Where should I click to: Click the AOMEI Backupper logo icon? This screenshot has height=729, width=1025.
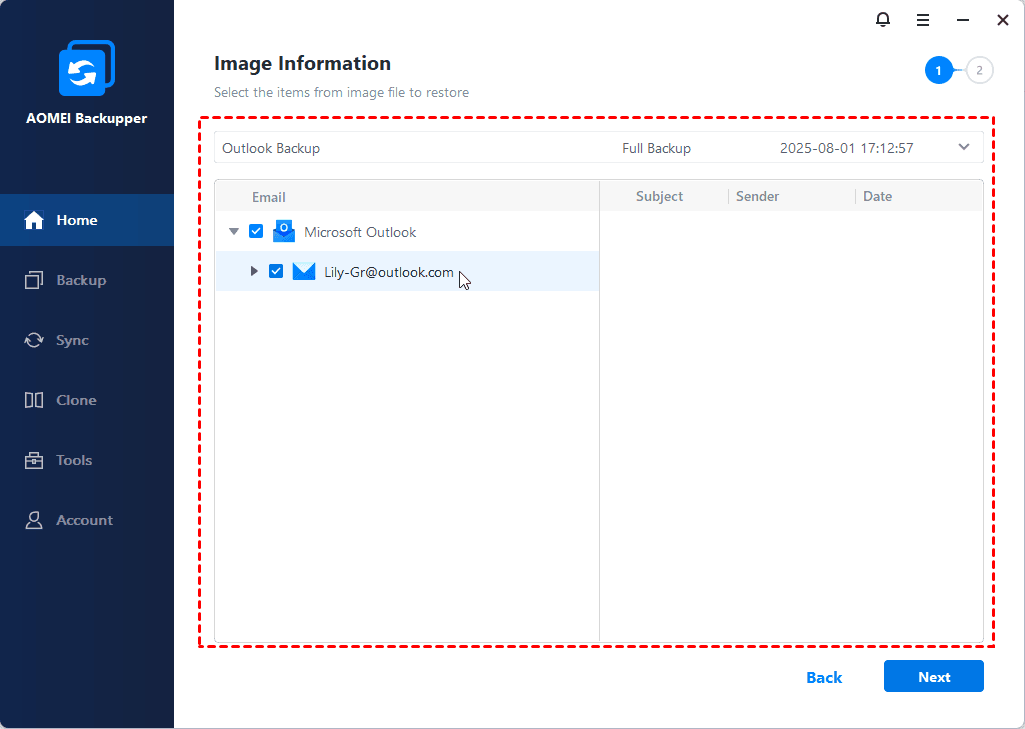87,70
